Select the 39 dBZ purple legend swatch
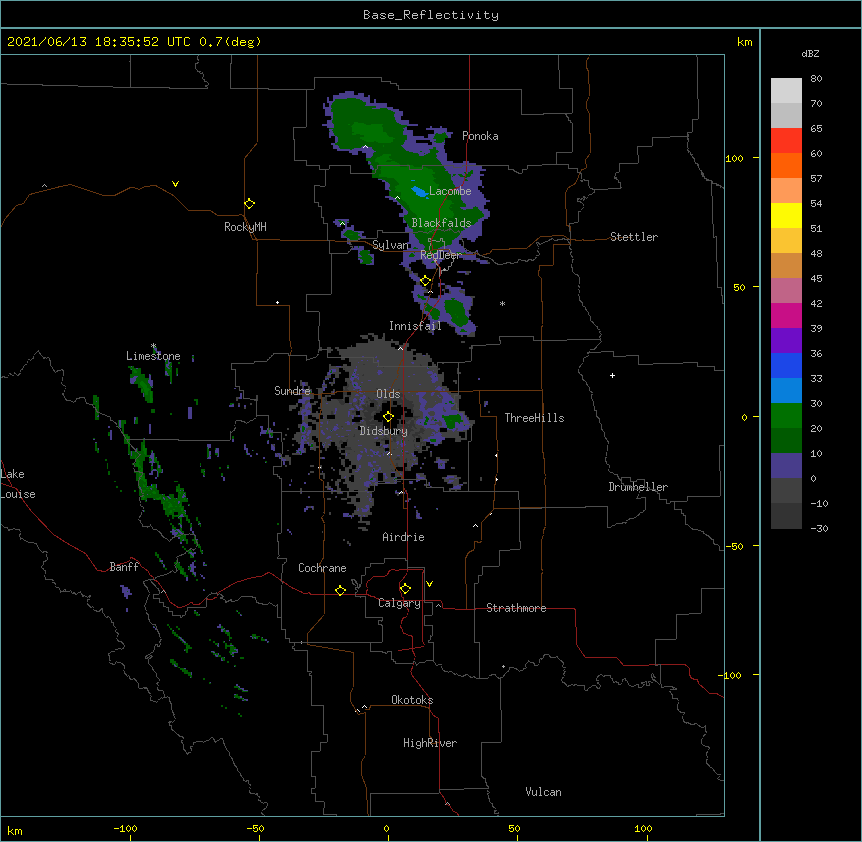Viewport: 862px width, 842px height. point(786,341)
